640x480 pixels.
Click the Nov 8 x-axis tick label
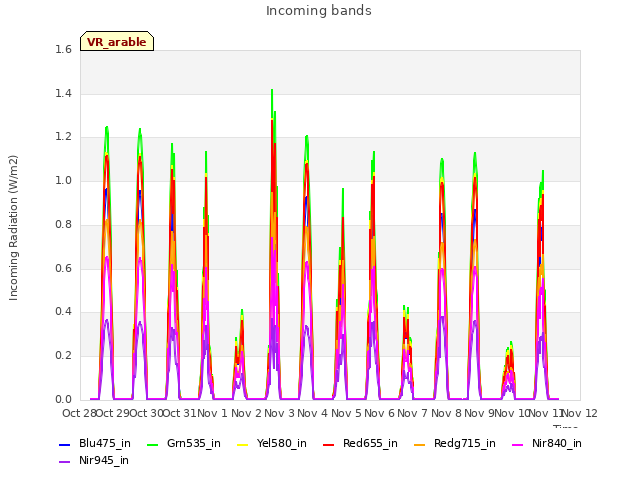coord(446,413)
